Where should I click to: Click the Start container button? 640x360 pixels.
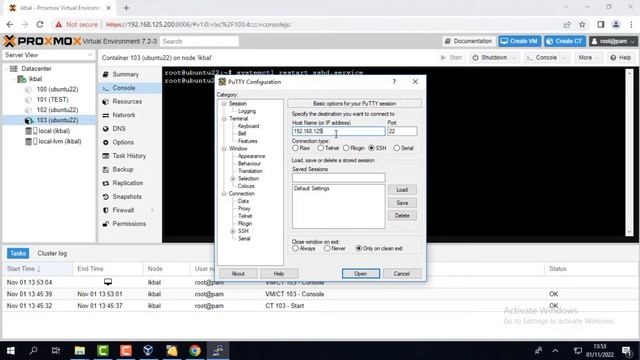pos(451,58)
